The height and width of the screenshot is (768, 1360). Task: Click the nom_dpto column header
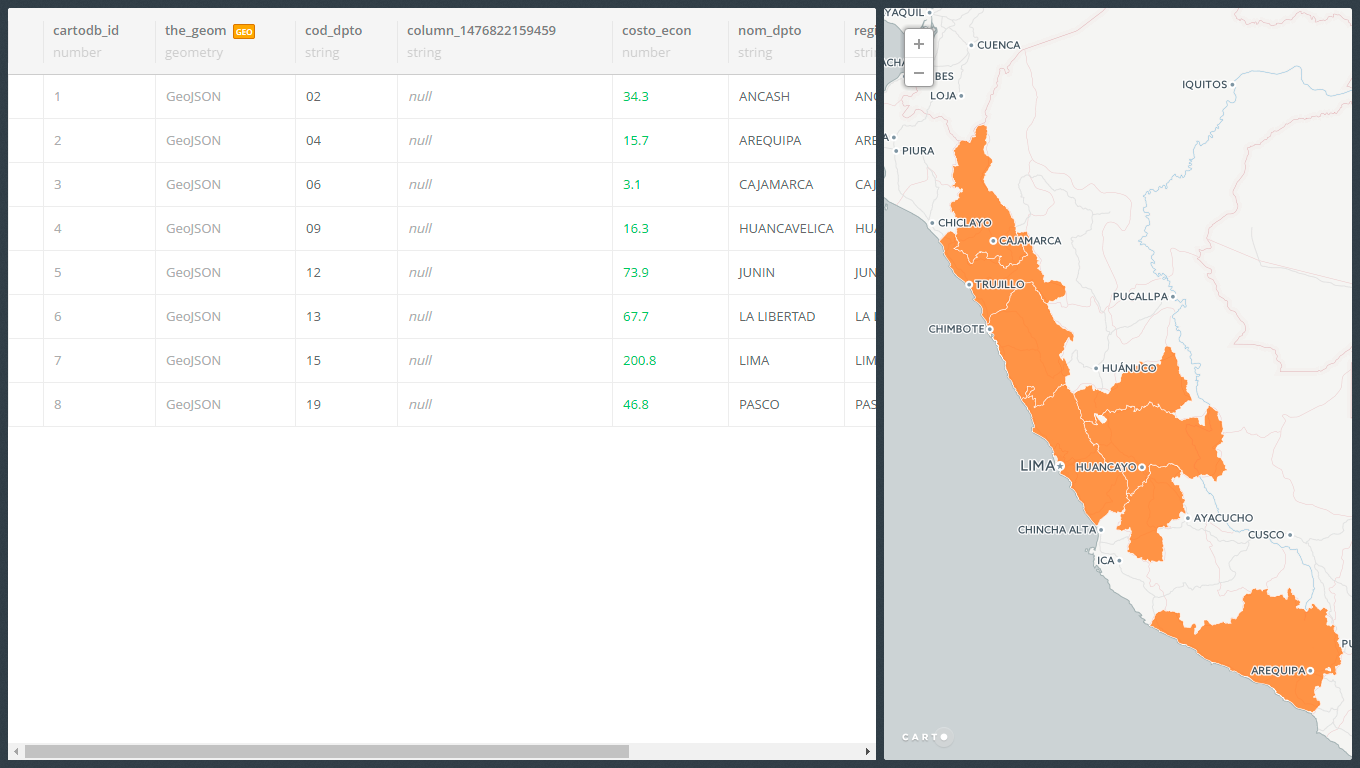[x=769, y=30]
